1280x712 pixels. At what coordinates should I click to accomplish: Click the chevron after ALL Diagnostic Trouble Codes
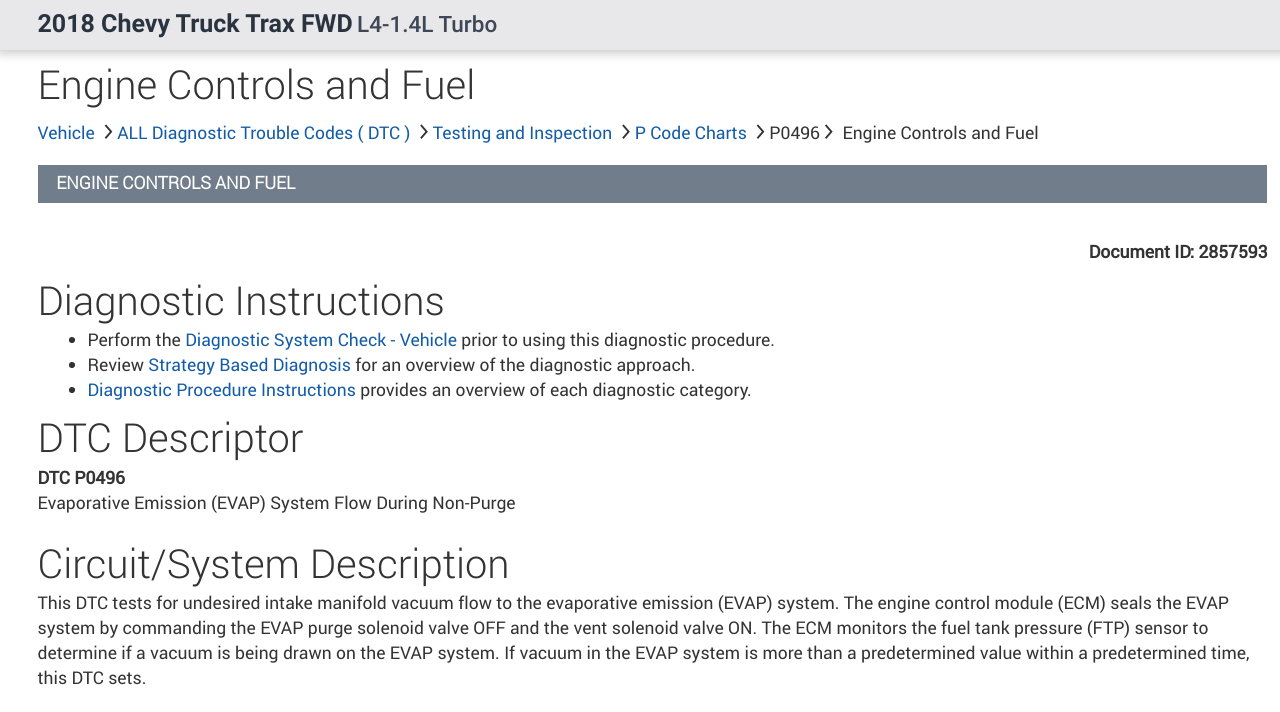click(423, 132)
